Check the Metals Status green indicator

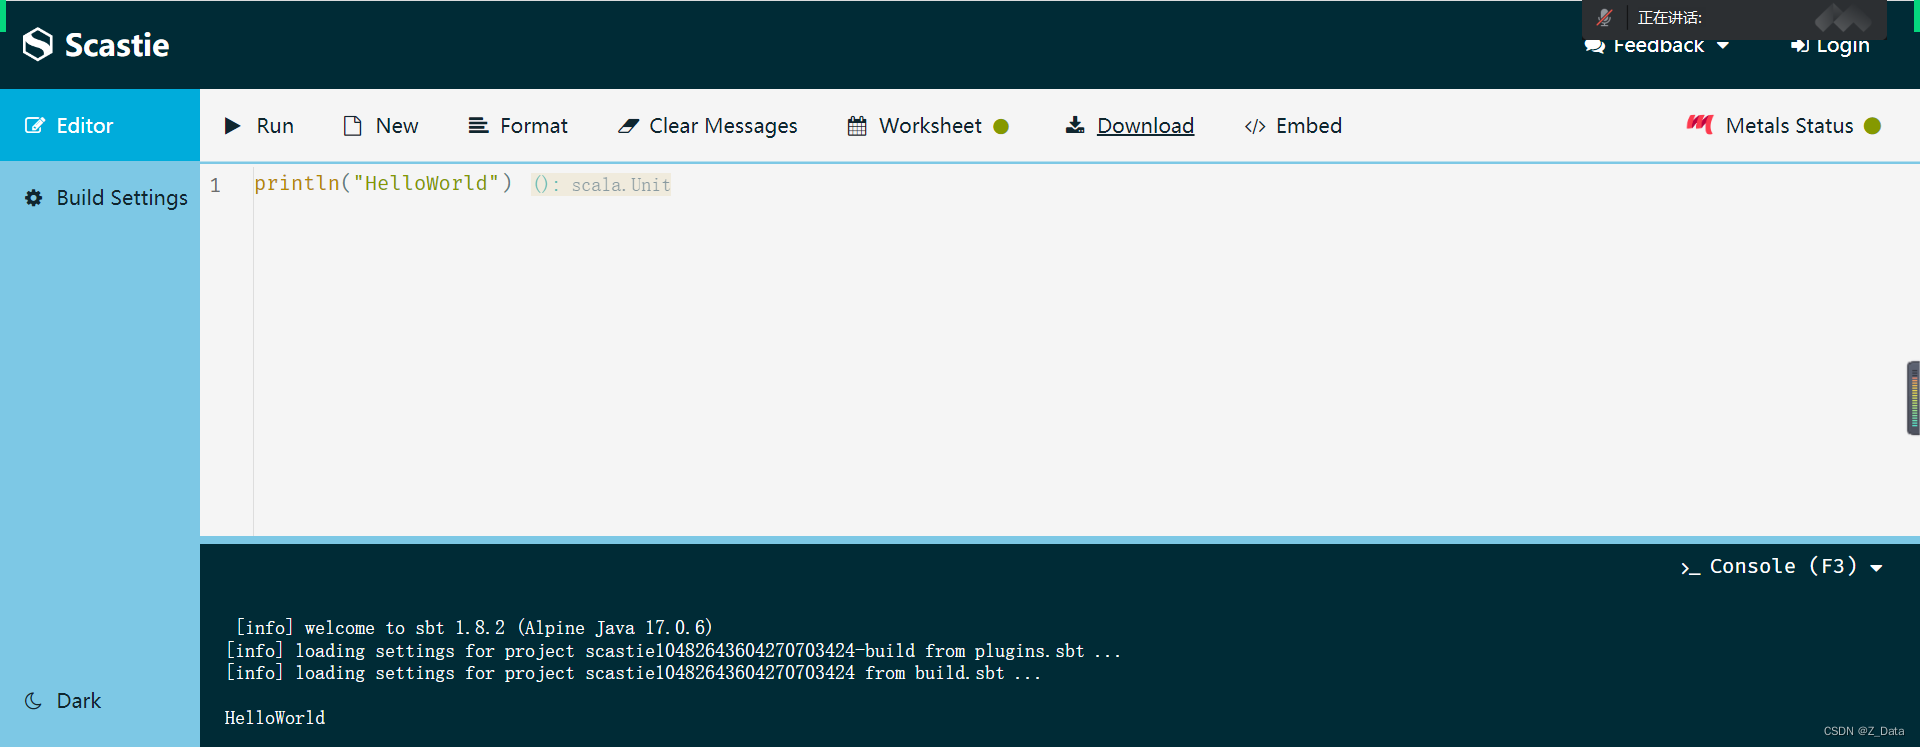[x=1873, y=126]
